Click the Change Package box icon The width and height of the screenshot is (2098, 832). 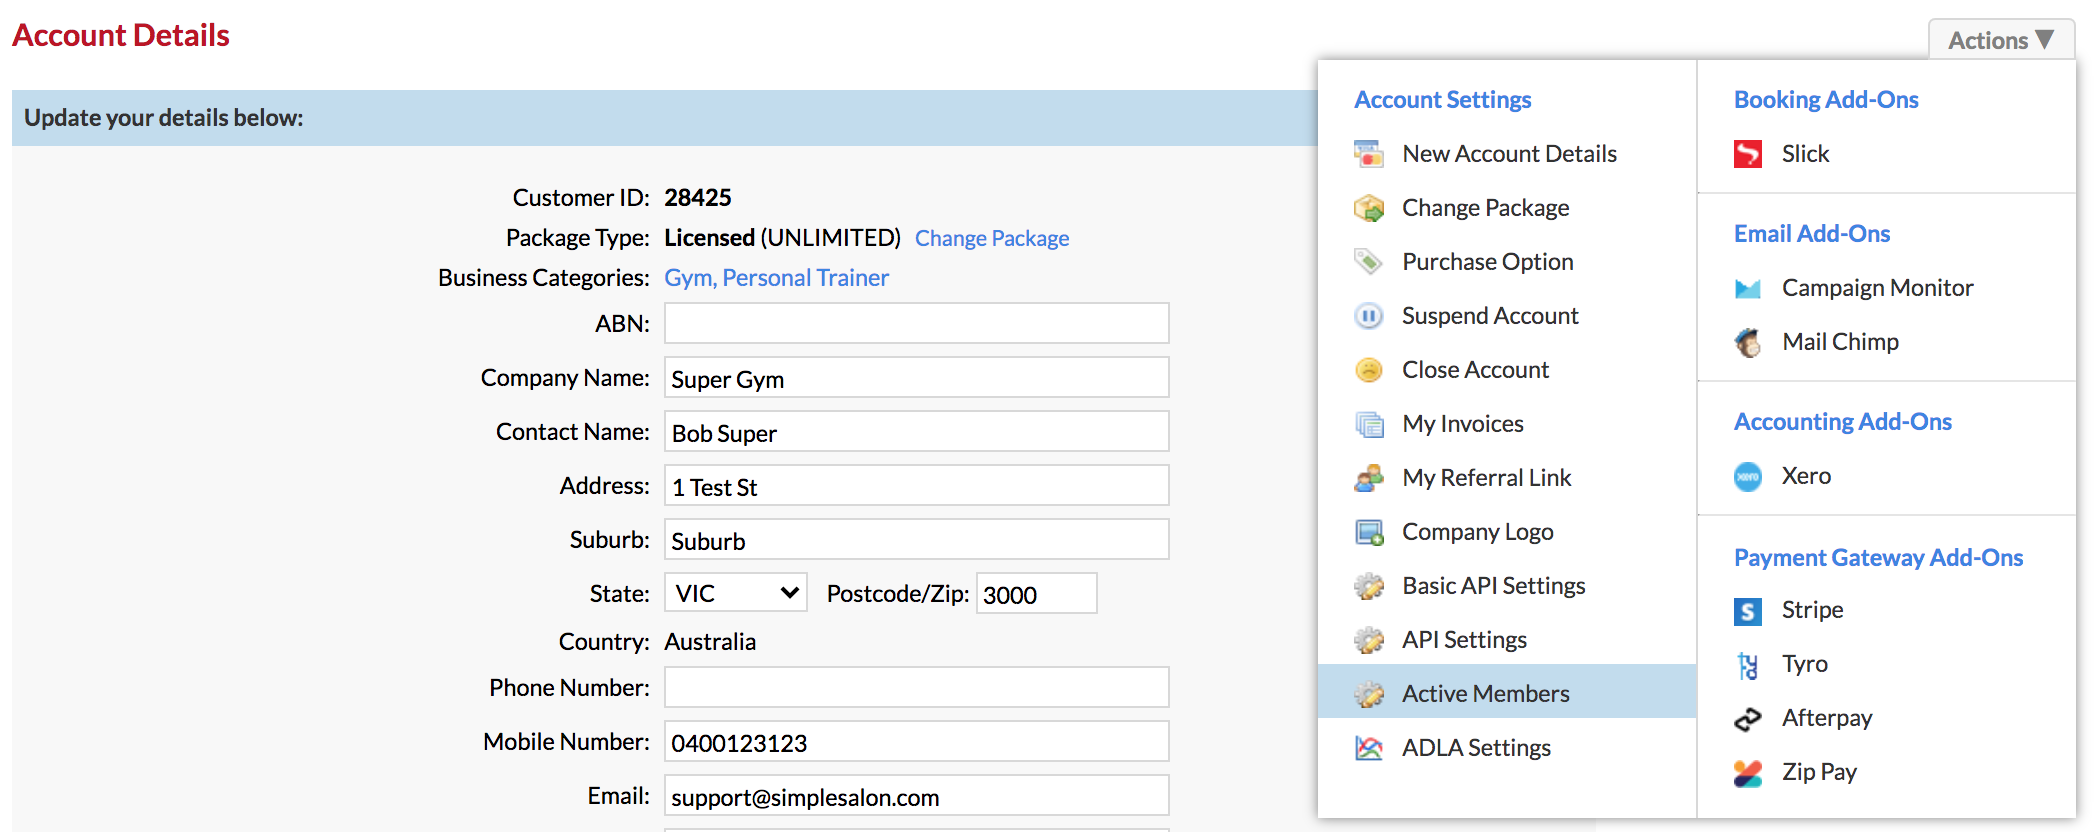coord(1368,208)
